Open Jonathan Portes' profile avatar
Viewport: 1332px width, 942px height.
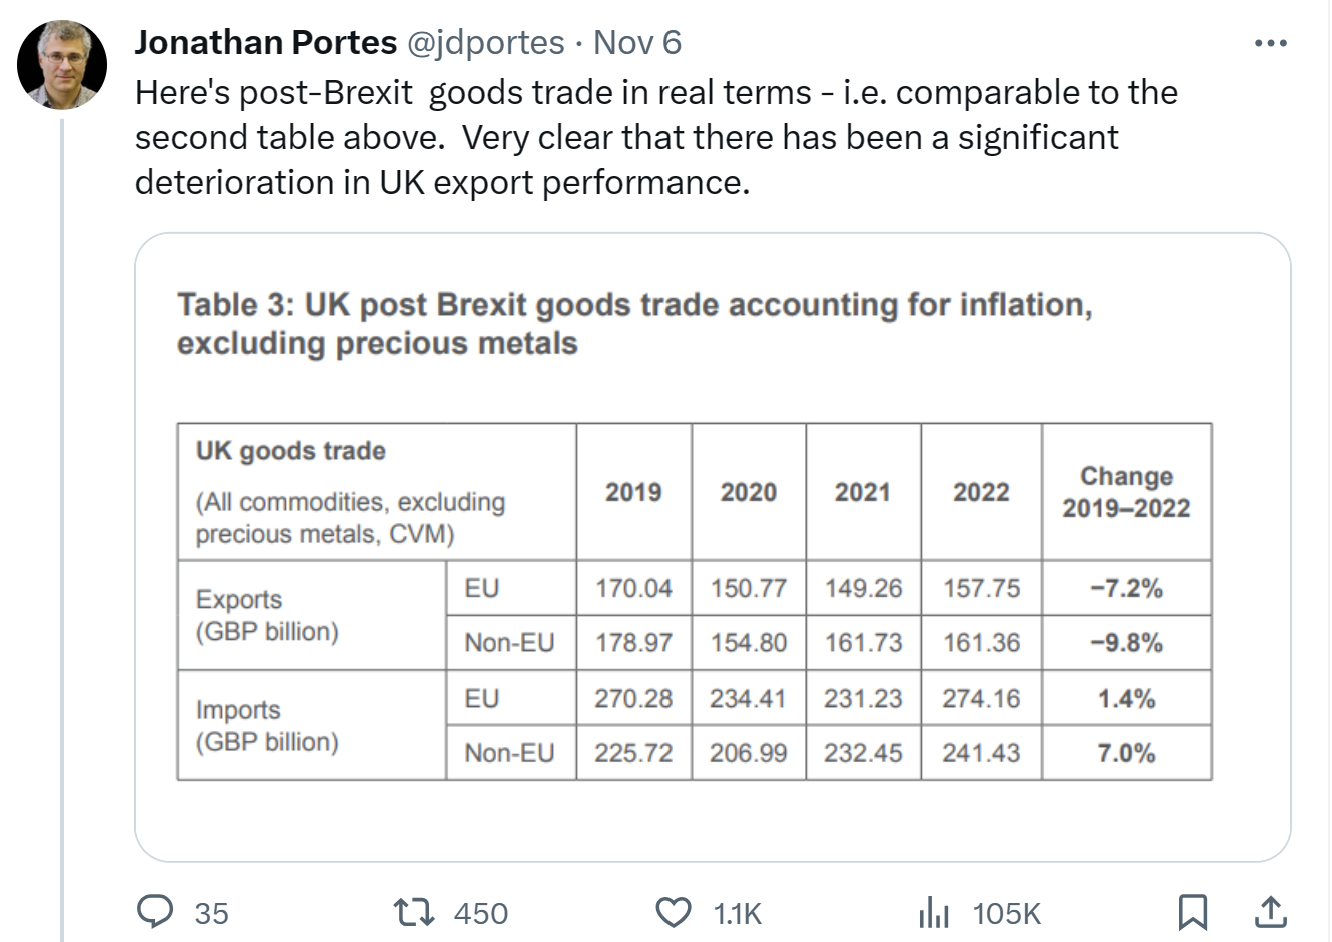tap(62, 64)
